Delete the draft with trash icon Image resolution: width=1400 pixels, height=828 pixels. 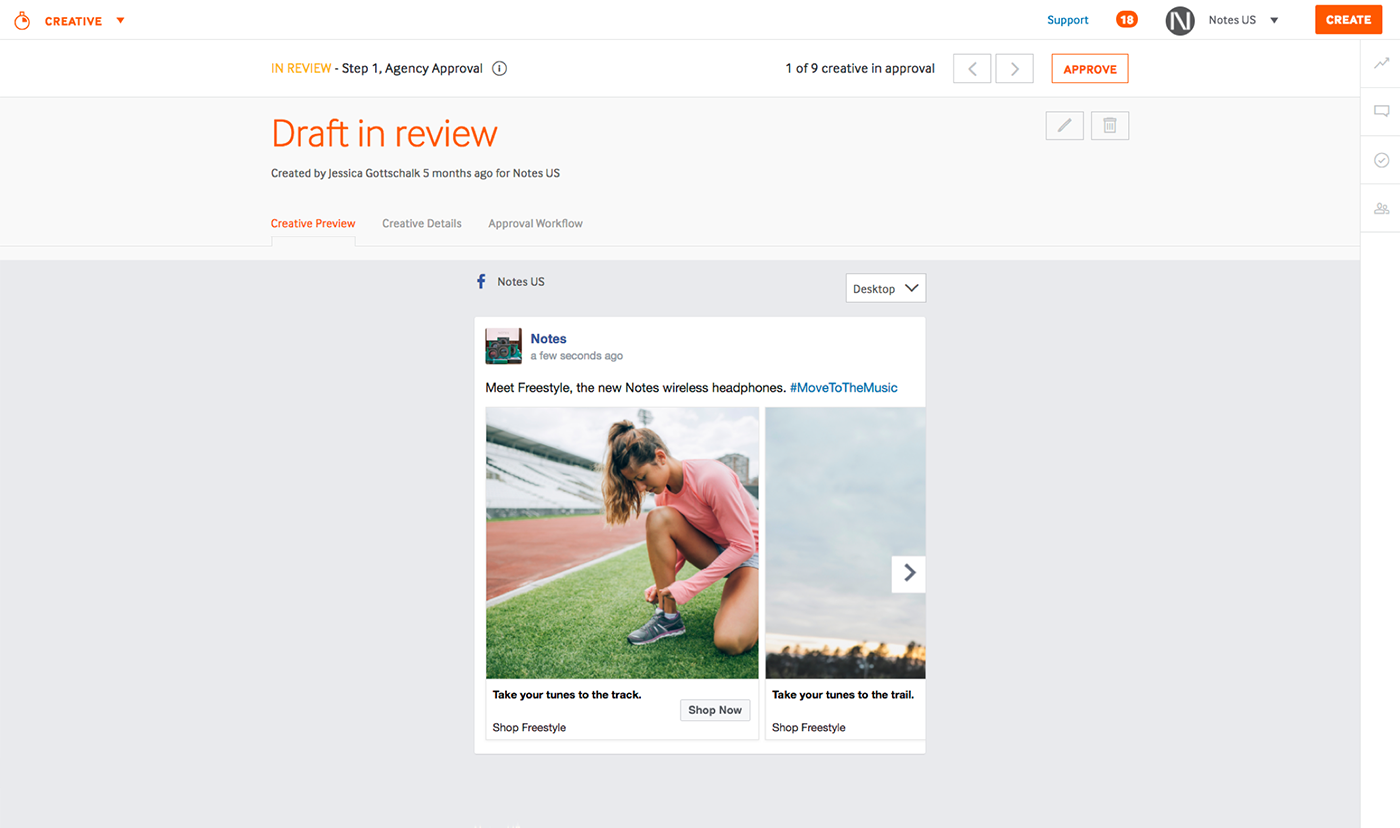coord(1110,126)
